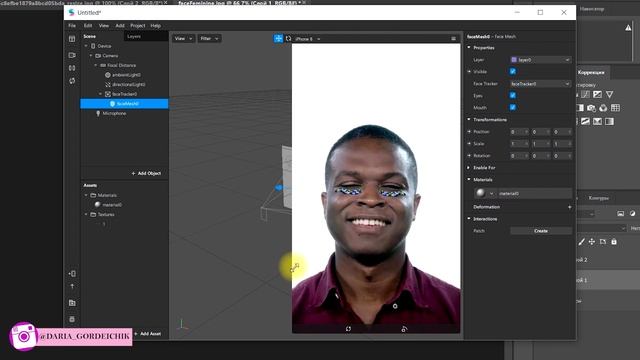
Task: Open the Filter dropdown in viewport
Action: pyautogui.click(x=209, y=38)
